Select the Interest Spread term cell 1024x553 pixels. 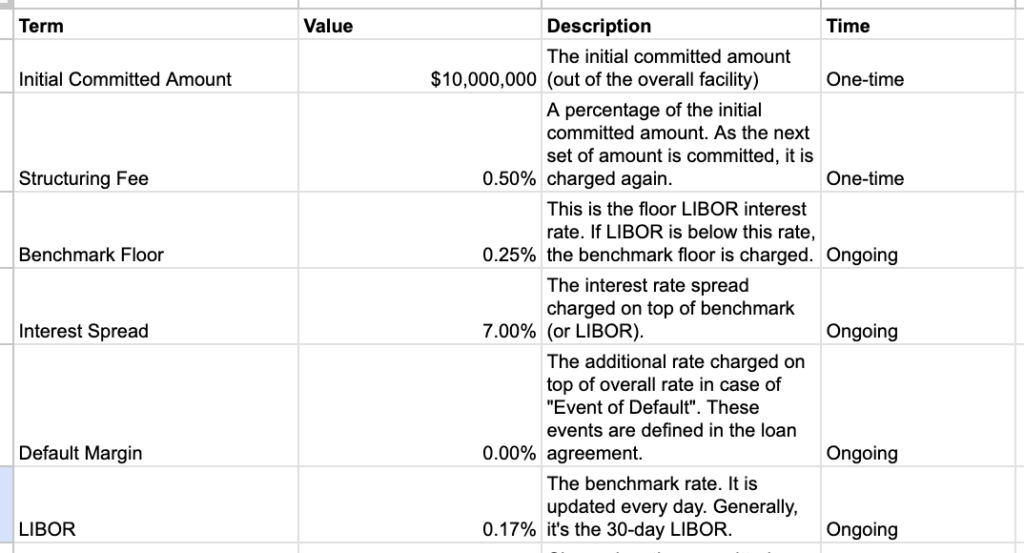point(83,331)
